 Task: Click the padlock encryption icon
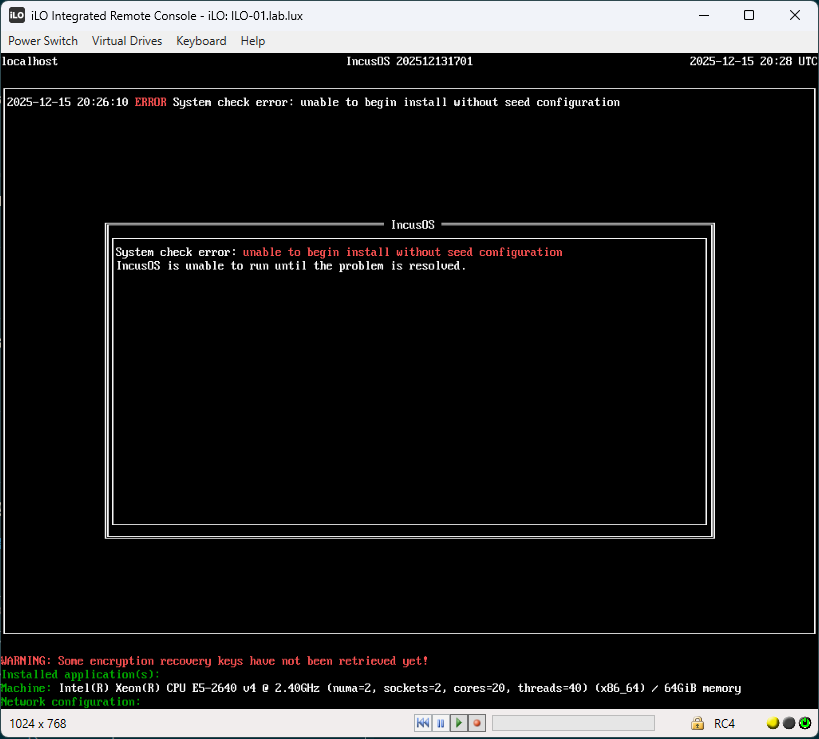(x=697, y=723)
